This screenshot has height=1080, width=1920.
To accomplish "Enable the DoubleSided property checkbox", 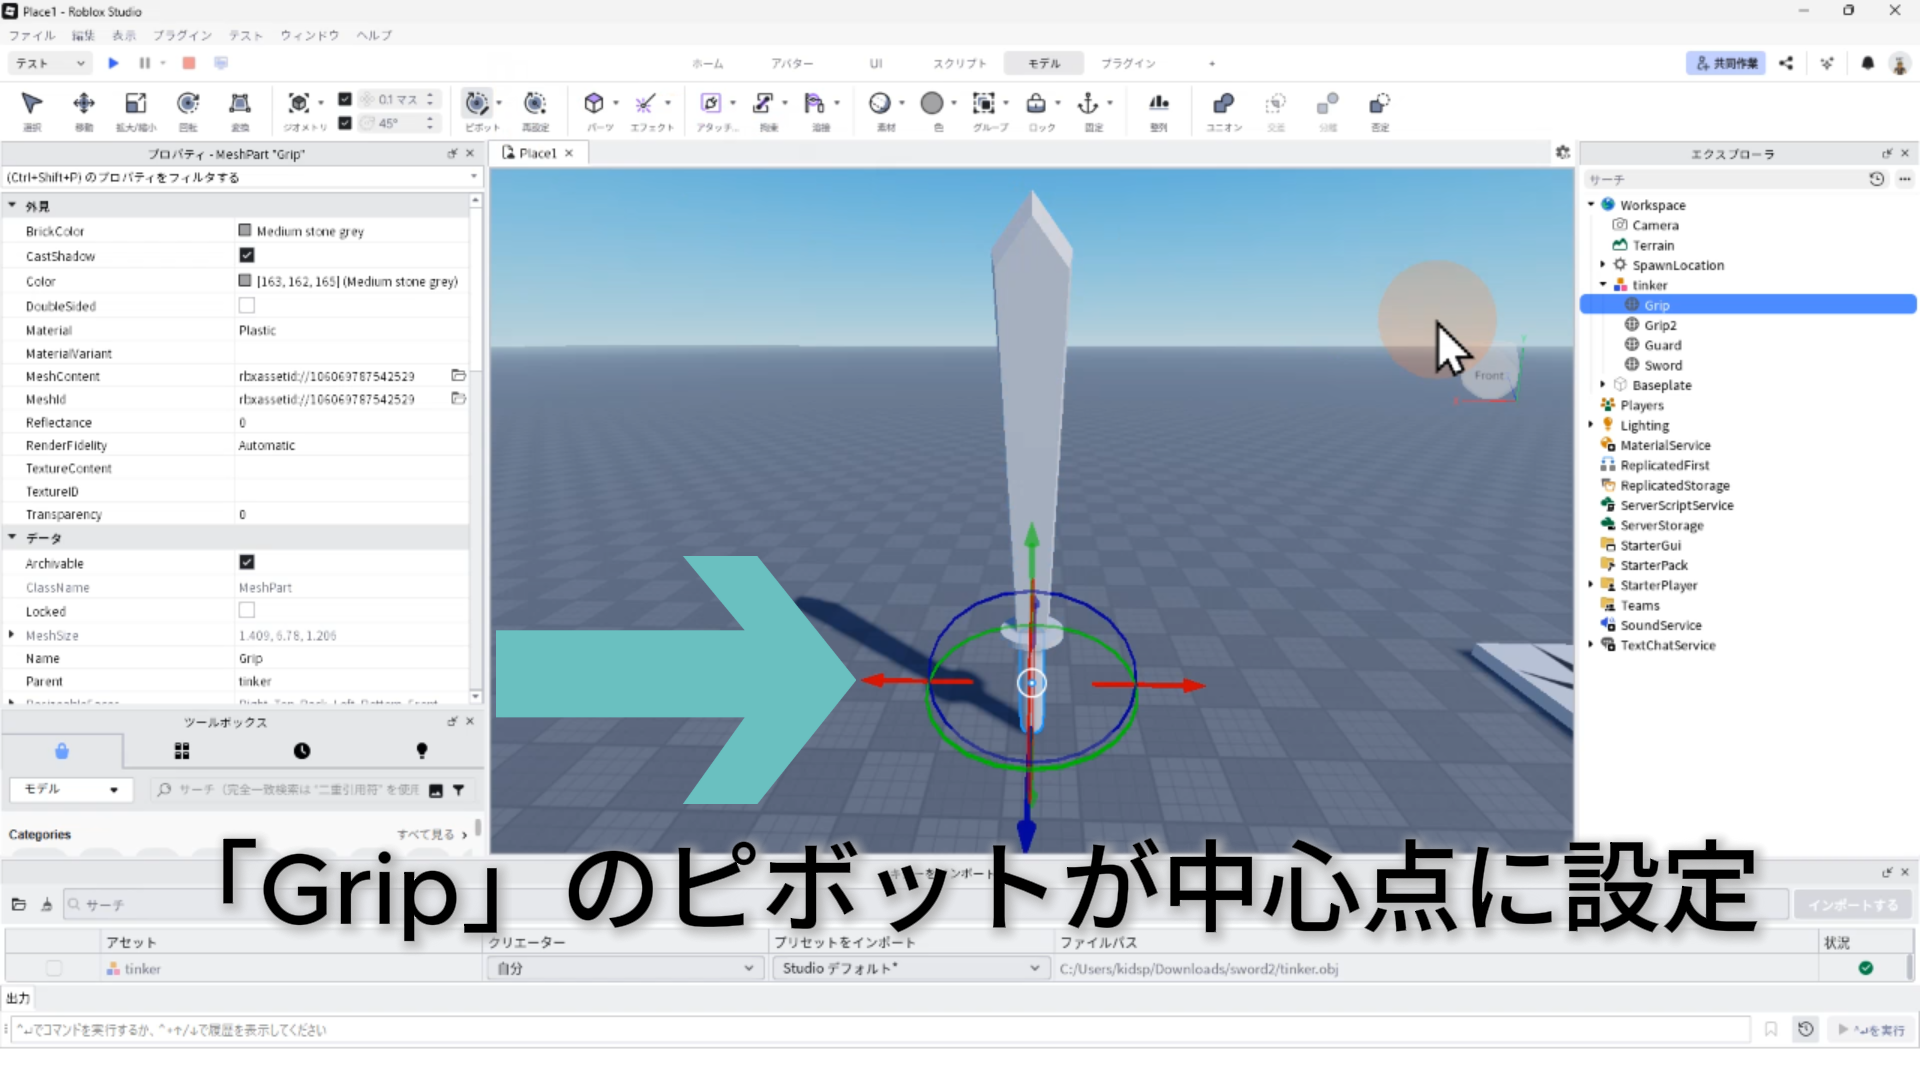I will 247,305.
